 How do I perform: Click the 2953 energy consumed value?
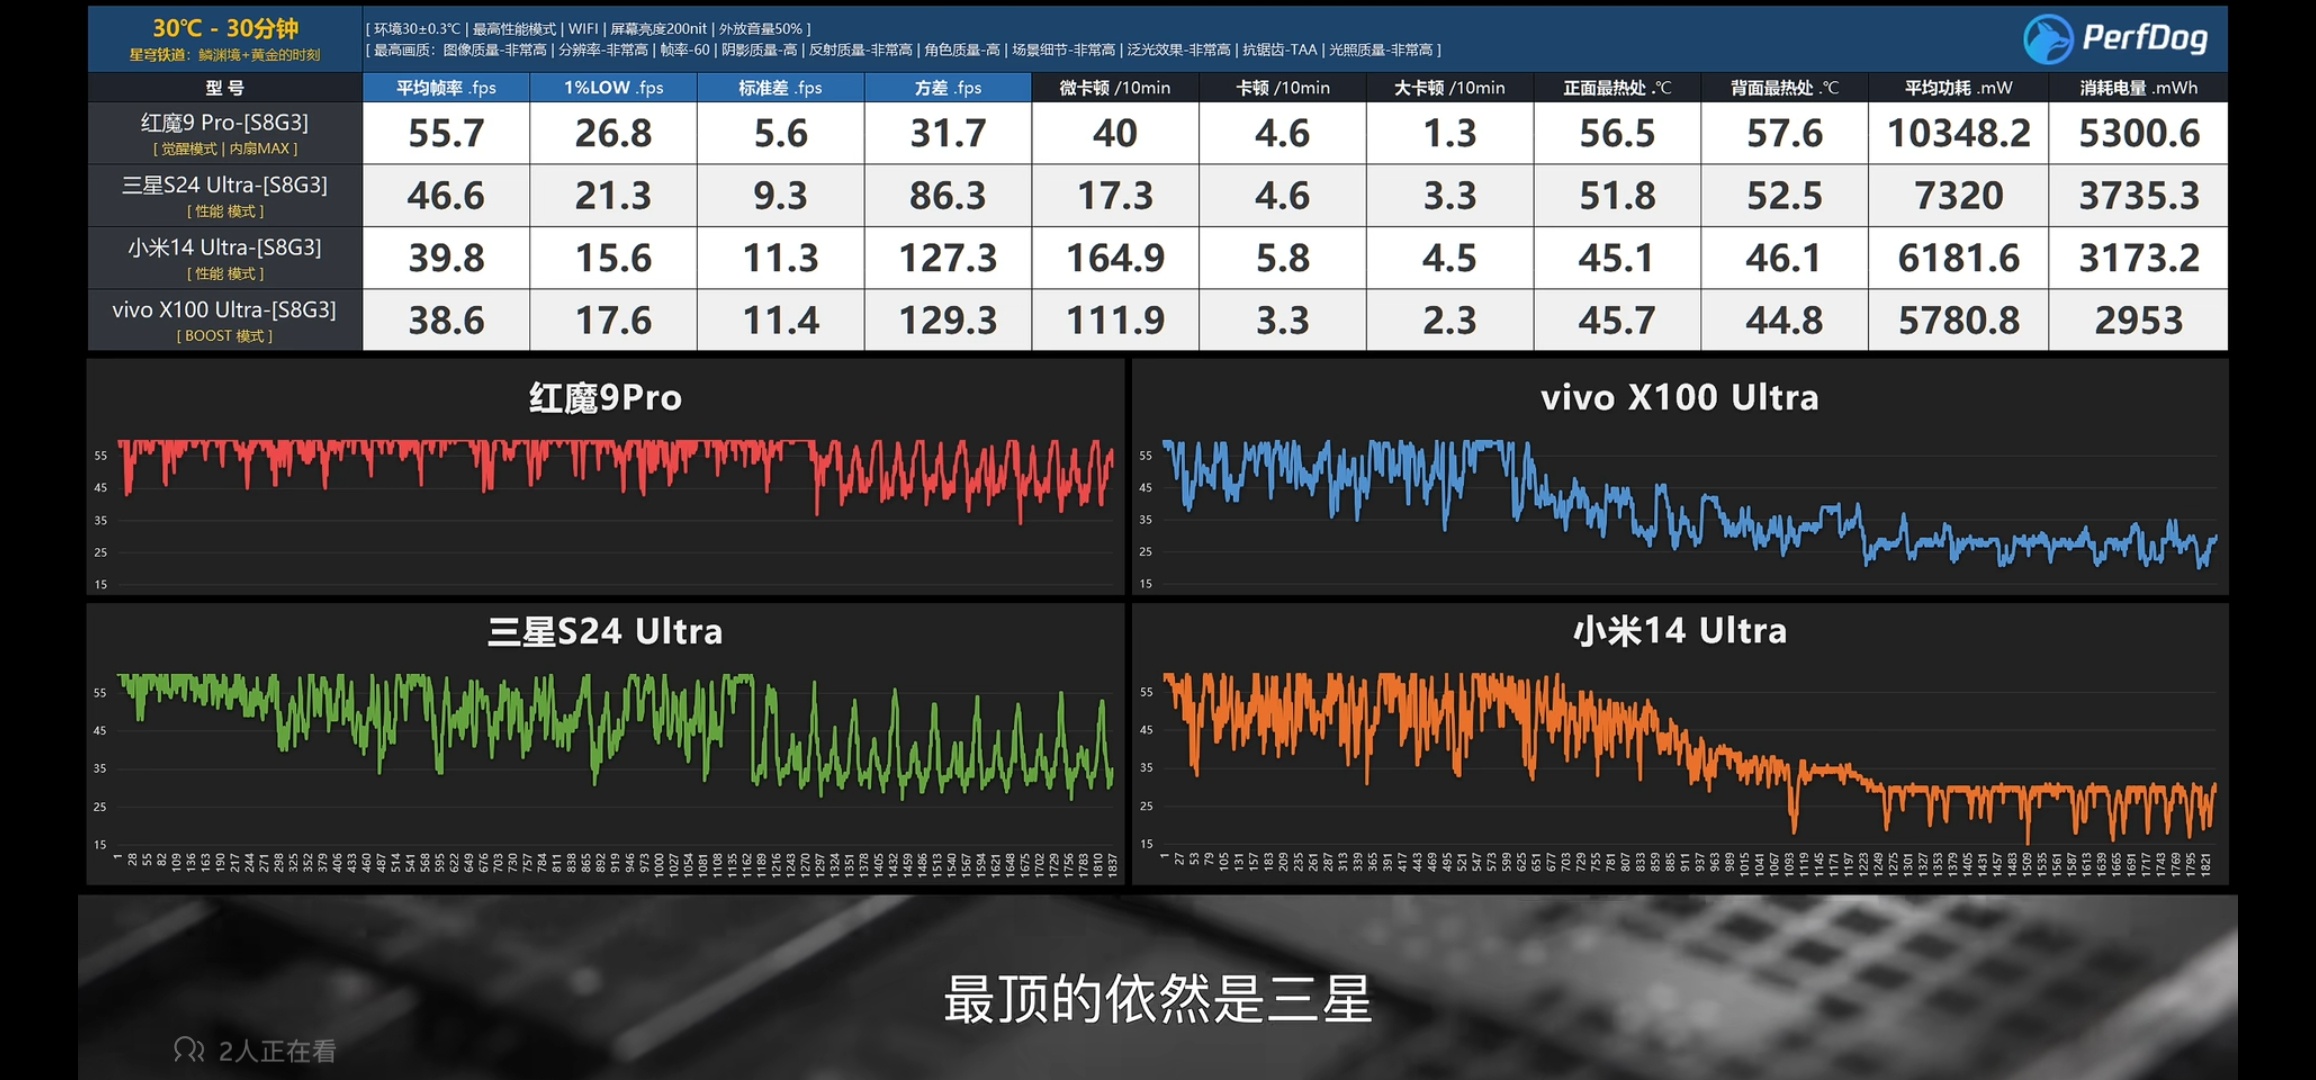(2139, 320)
